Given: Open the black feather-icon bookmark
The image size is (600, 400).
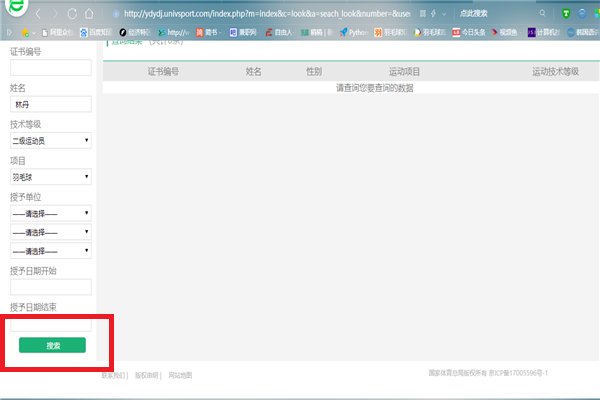Looking at the screenshot, I should pyautogui.click(x=135, y=33).
